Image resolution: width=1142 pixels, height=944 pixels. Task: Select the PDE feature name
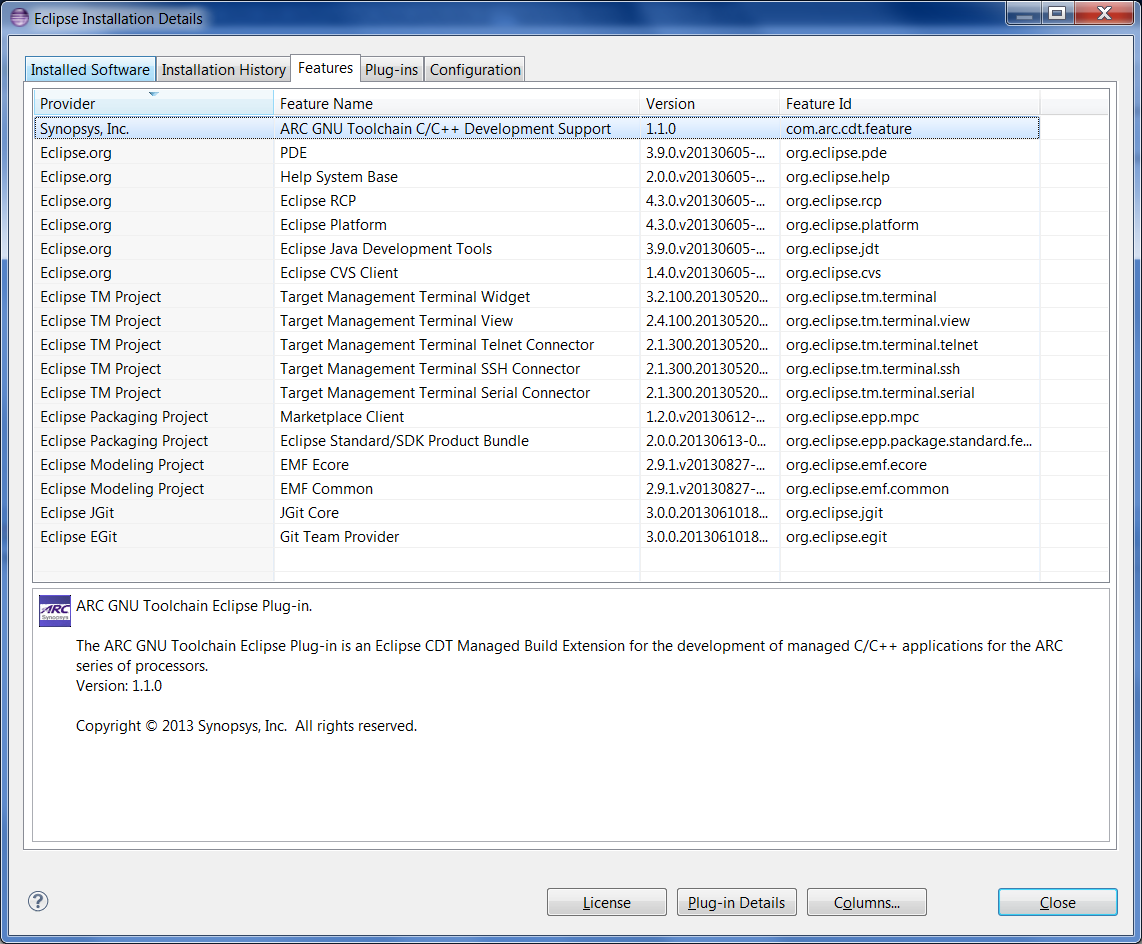294,153
